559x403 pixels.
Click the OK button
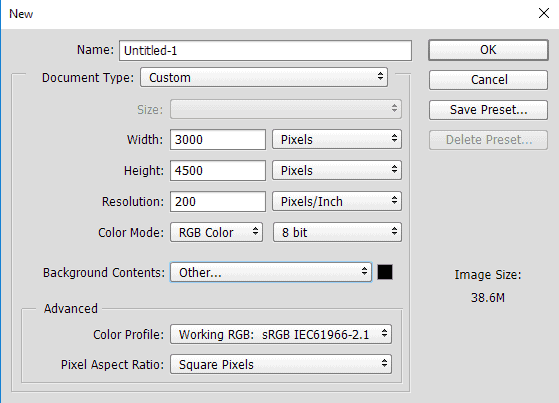[x=488, y=50]
